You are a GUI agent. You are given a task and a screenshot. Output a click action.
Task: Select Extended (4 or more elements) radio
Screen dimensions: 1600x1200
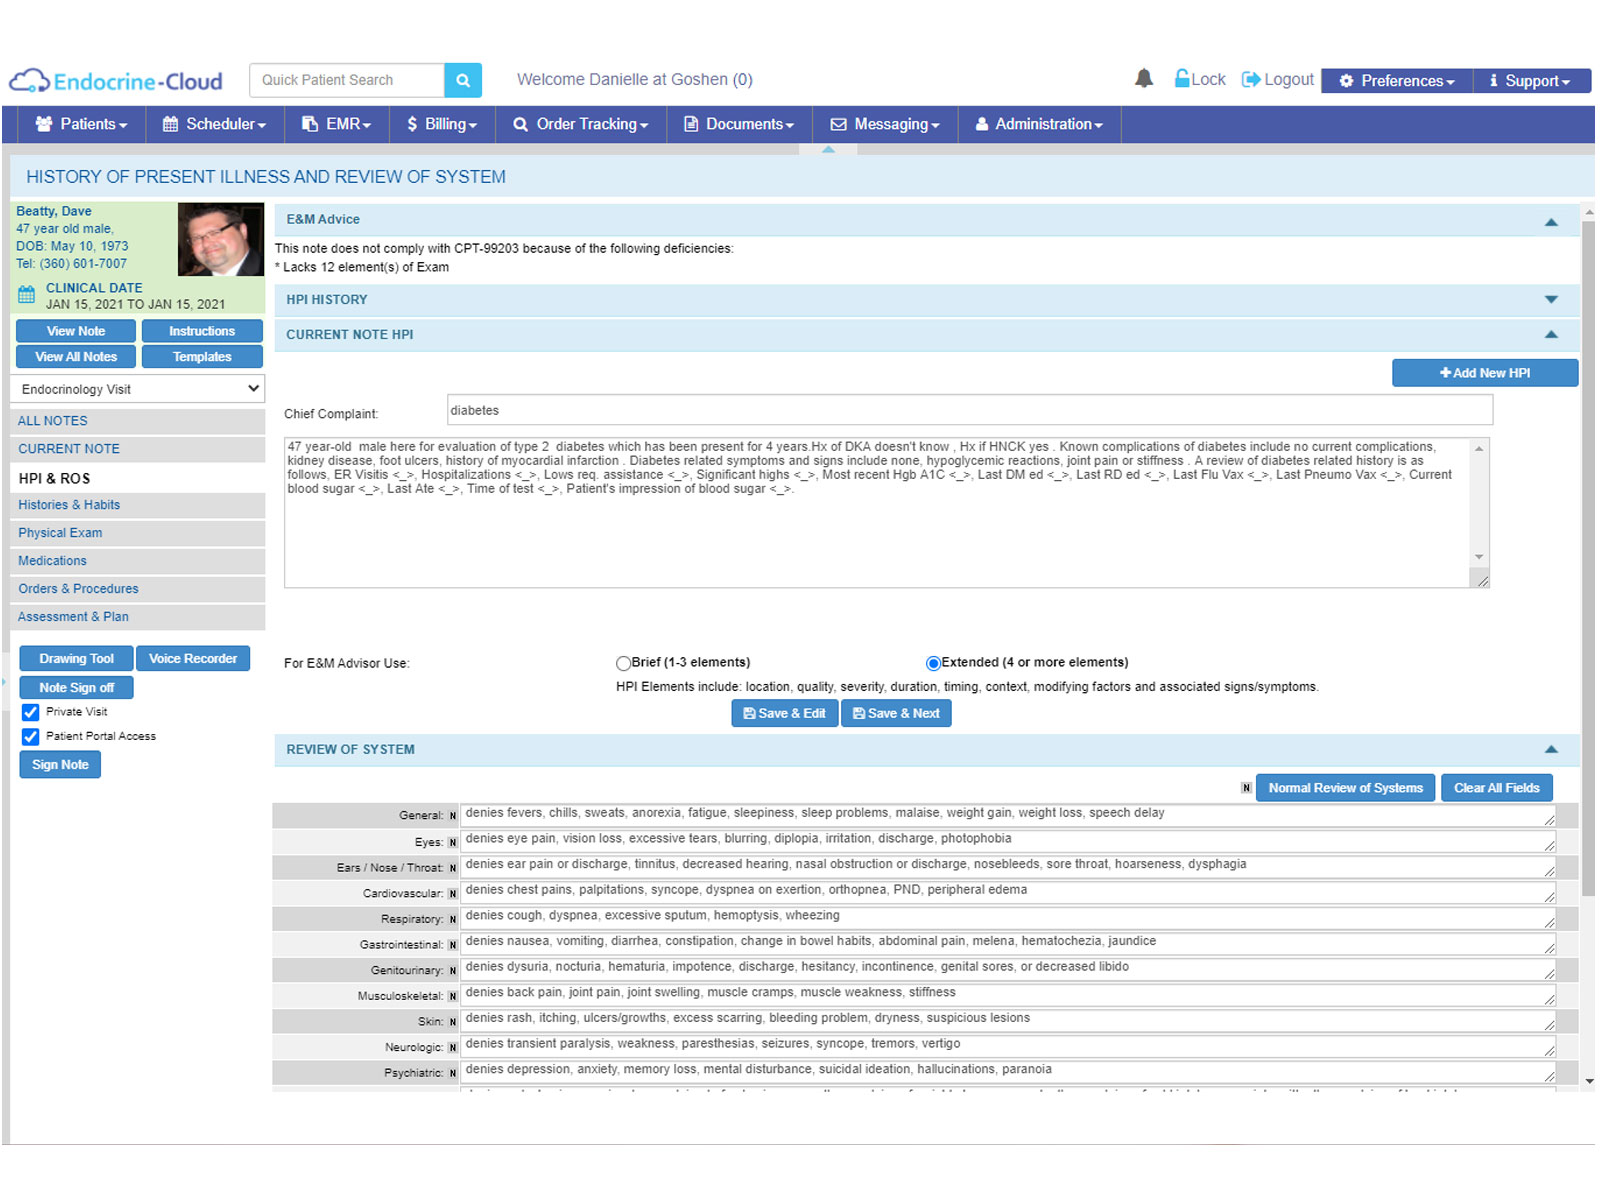click(933, 663)
